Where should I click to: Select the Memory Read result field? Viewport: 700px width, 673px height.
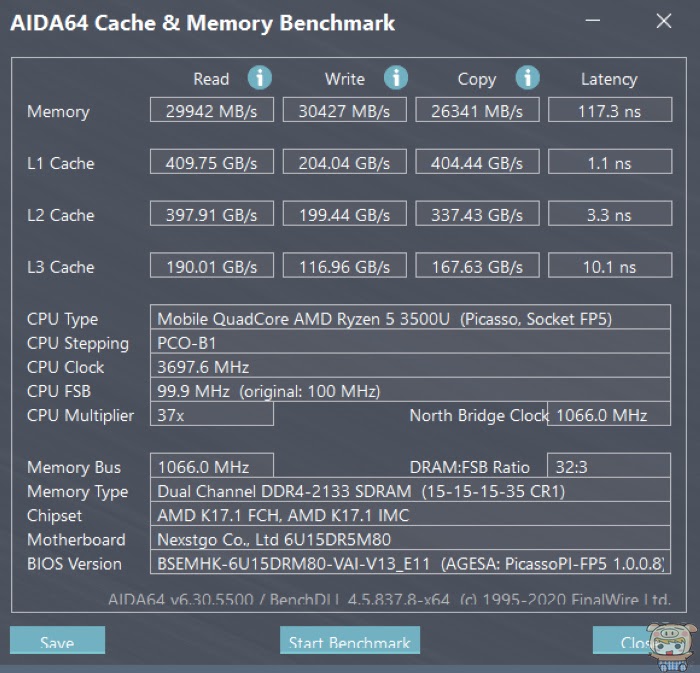212,110
